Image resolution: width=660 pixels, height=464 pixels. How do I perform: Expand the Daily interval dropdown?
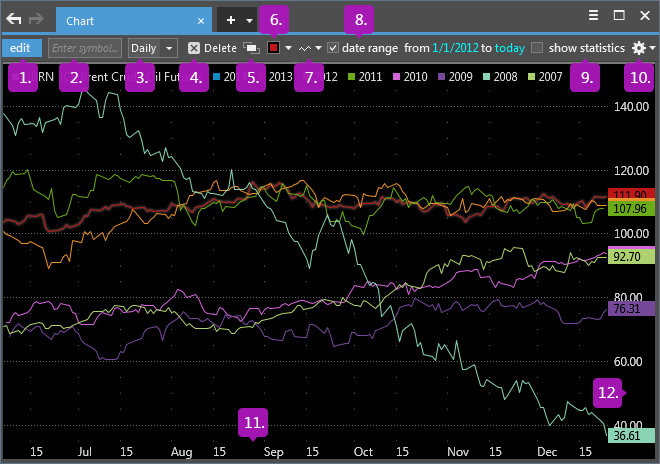tap(153, 47)
